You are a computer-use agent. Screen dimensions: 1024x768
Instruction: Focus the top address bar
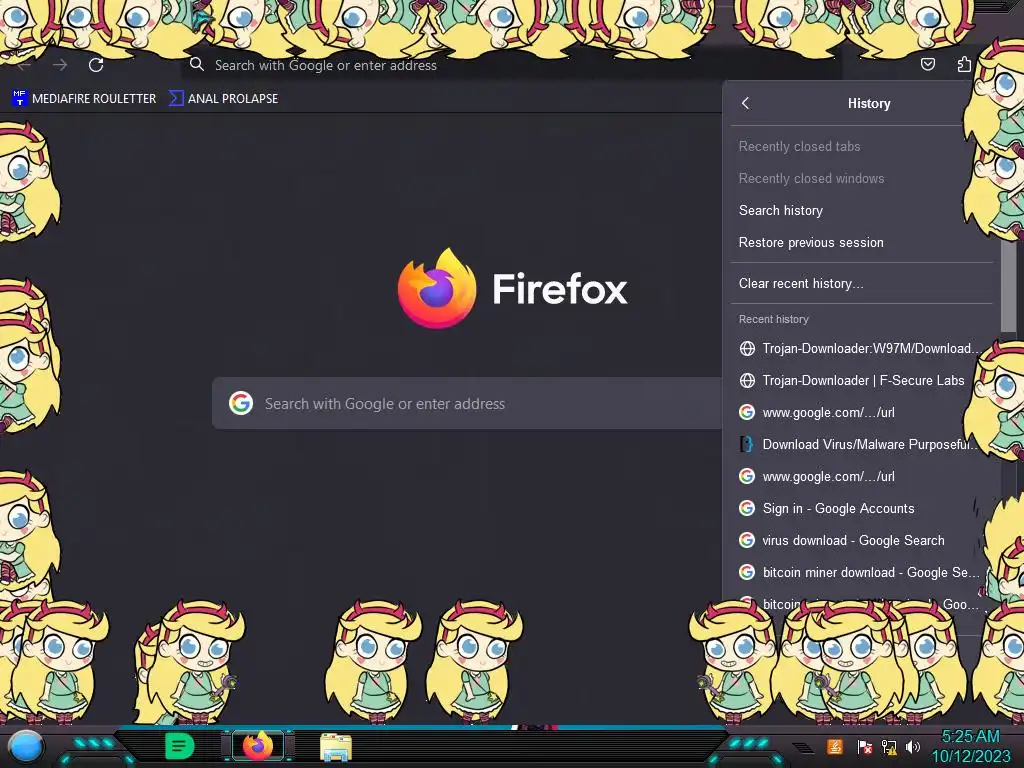[x=511, y=65]
